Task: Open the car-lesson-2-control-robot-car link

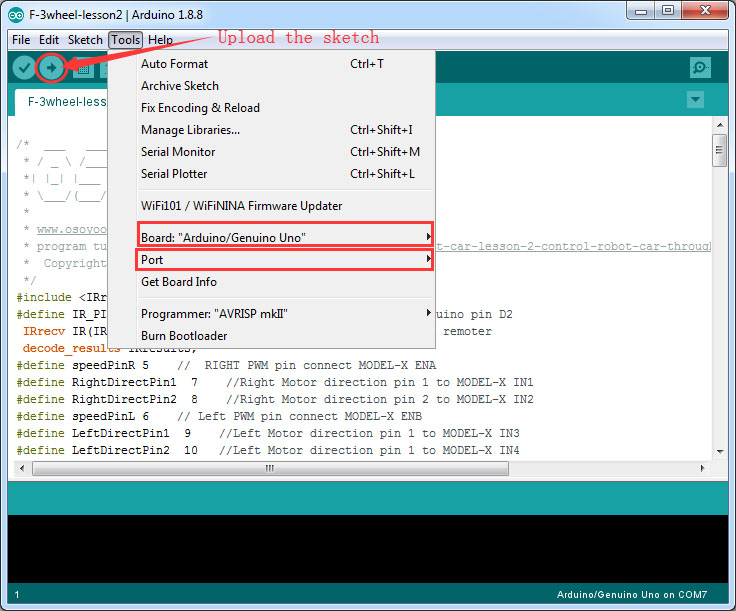Action: tap(574, 246)
